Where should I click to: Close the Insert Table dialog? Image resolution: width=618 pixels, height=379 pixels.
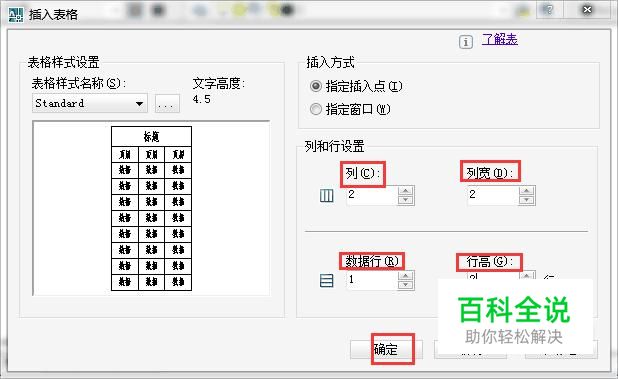[587, 9]
